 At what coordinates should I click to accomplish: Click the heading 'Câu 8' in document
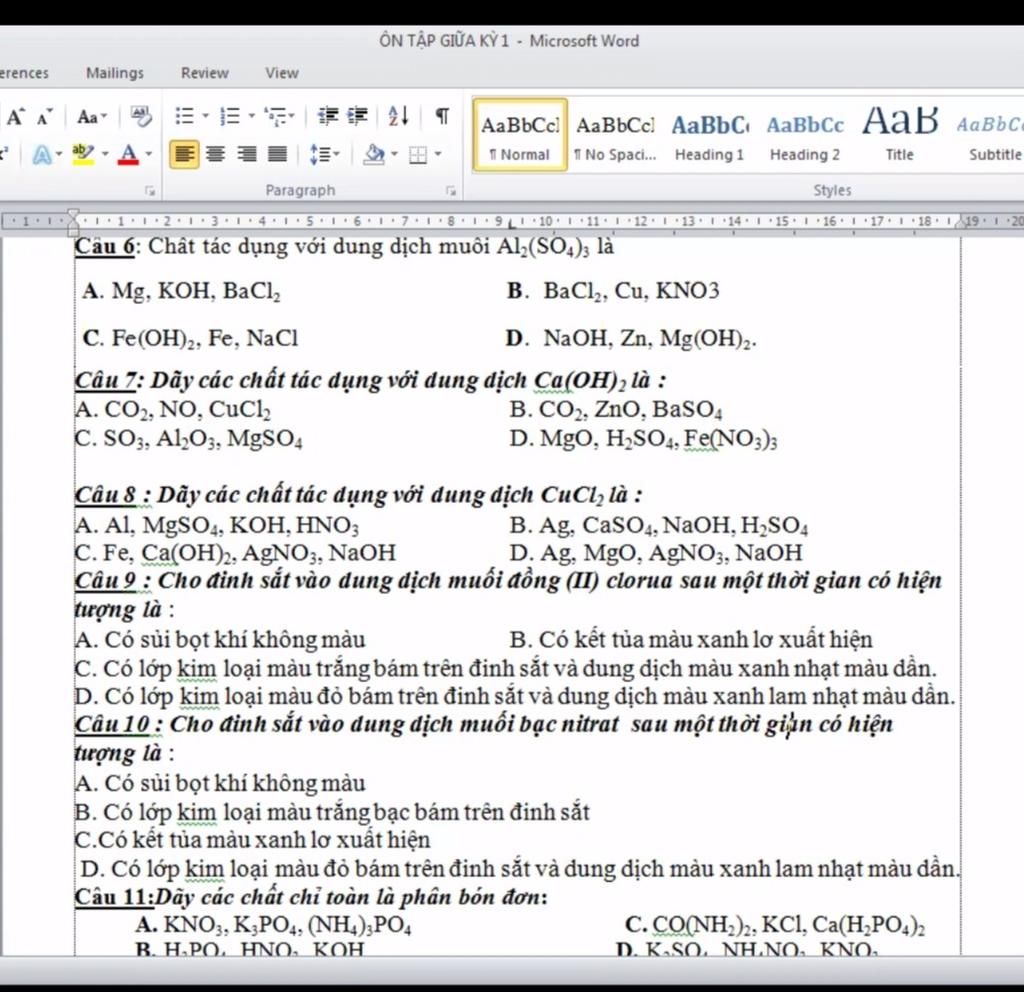tap(106, 495)
